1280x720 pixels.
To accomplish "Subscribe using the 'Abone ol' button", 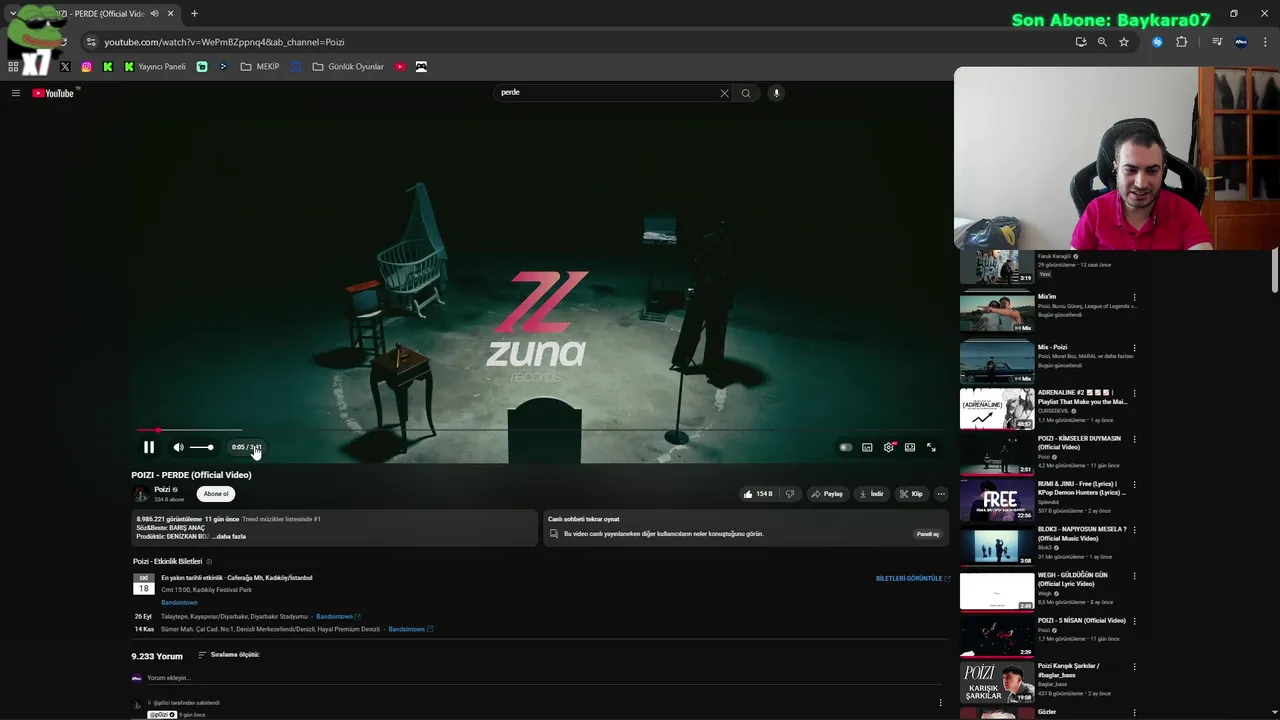I will pos(216,493).
